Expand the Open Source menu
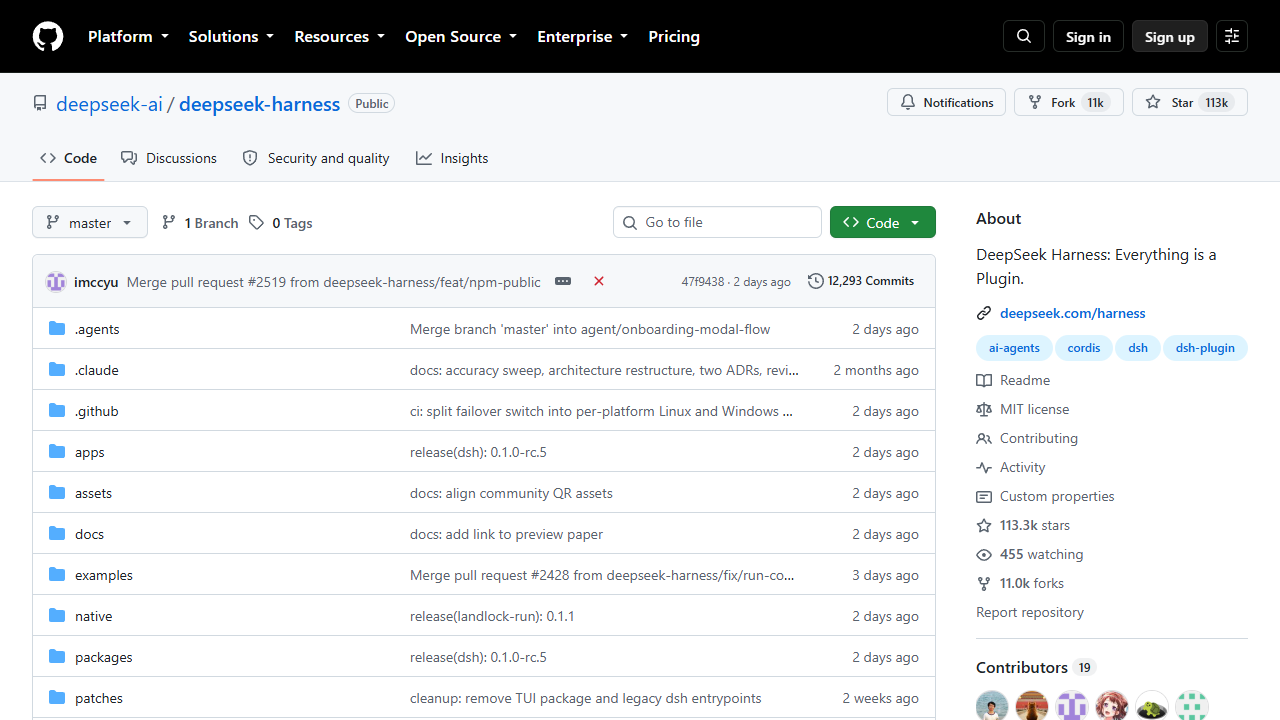 461,36
